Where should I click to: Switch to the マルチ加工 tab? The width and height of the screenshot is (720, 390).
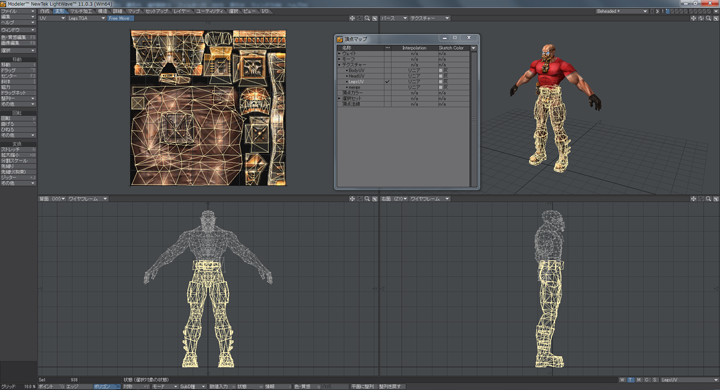(81, 11)
